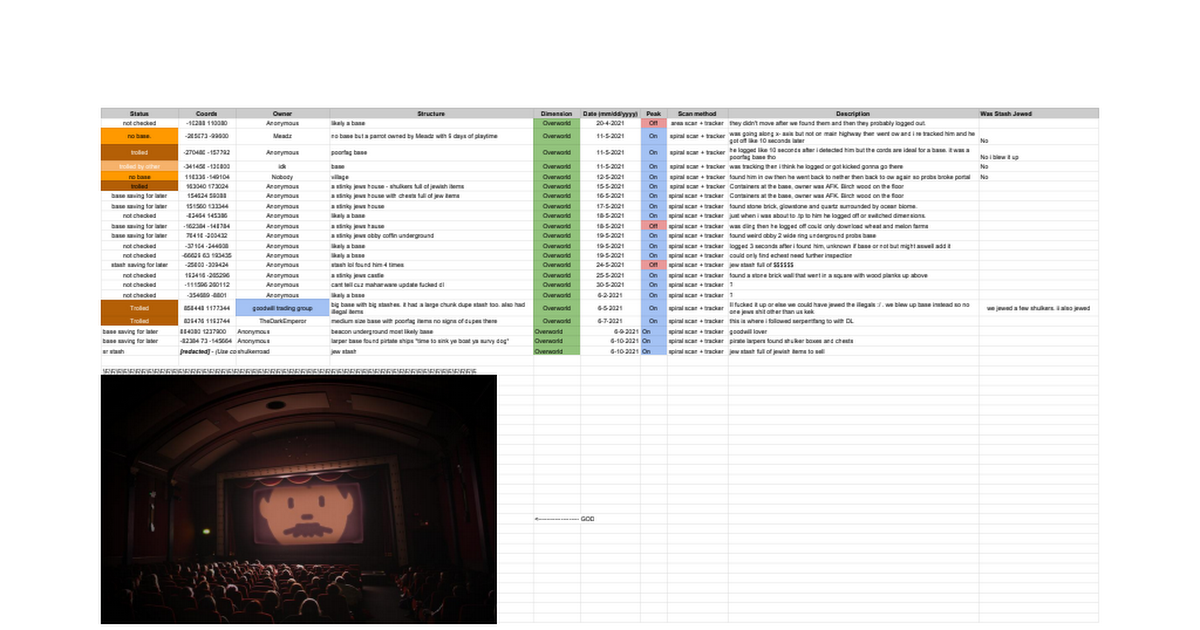The width and height of the screenshot is (1200, 630).
Task: Select the Coords column header
Action: tap(207, 114)
